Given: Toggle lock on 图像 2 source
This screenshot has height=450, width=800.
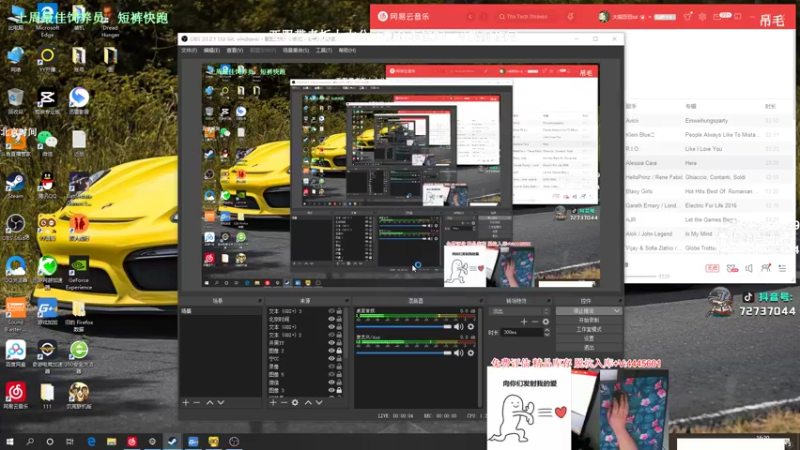Looking at the screenshot, I should 339,351.
